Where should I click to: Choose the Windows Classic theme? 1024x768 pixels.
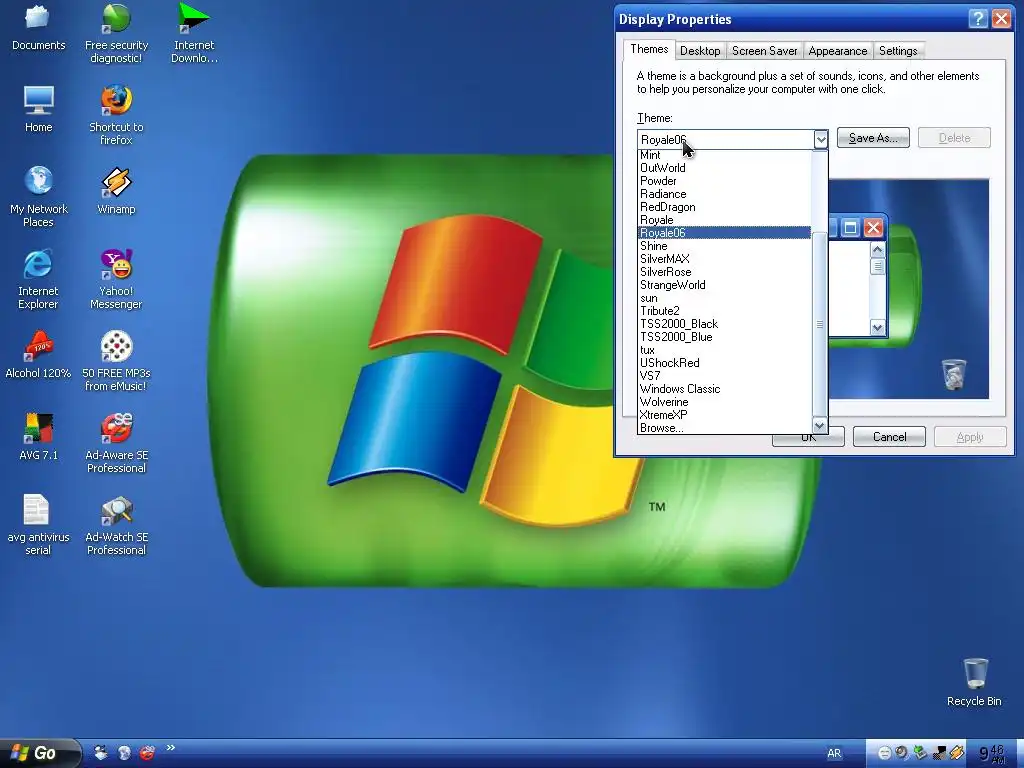[724, 389]
